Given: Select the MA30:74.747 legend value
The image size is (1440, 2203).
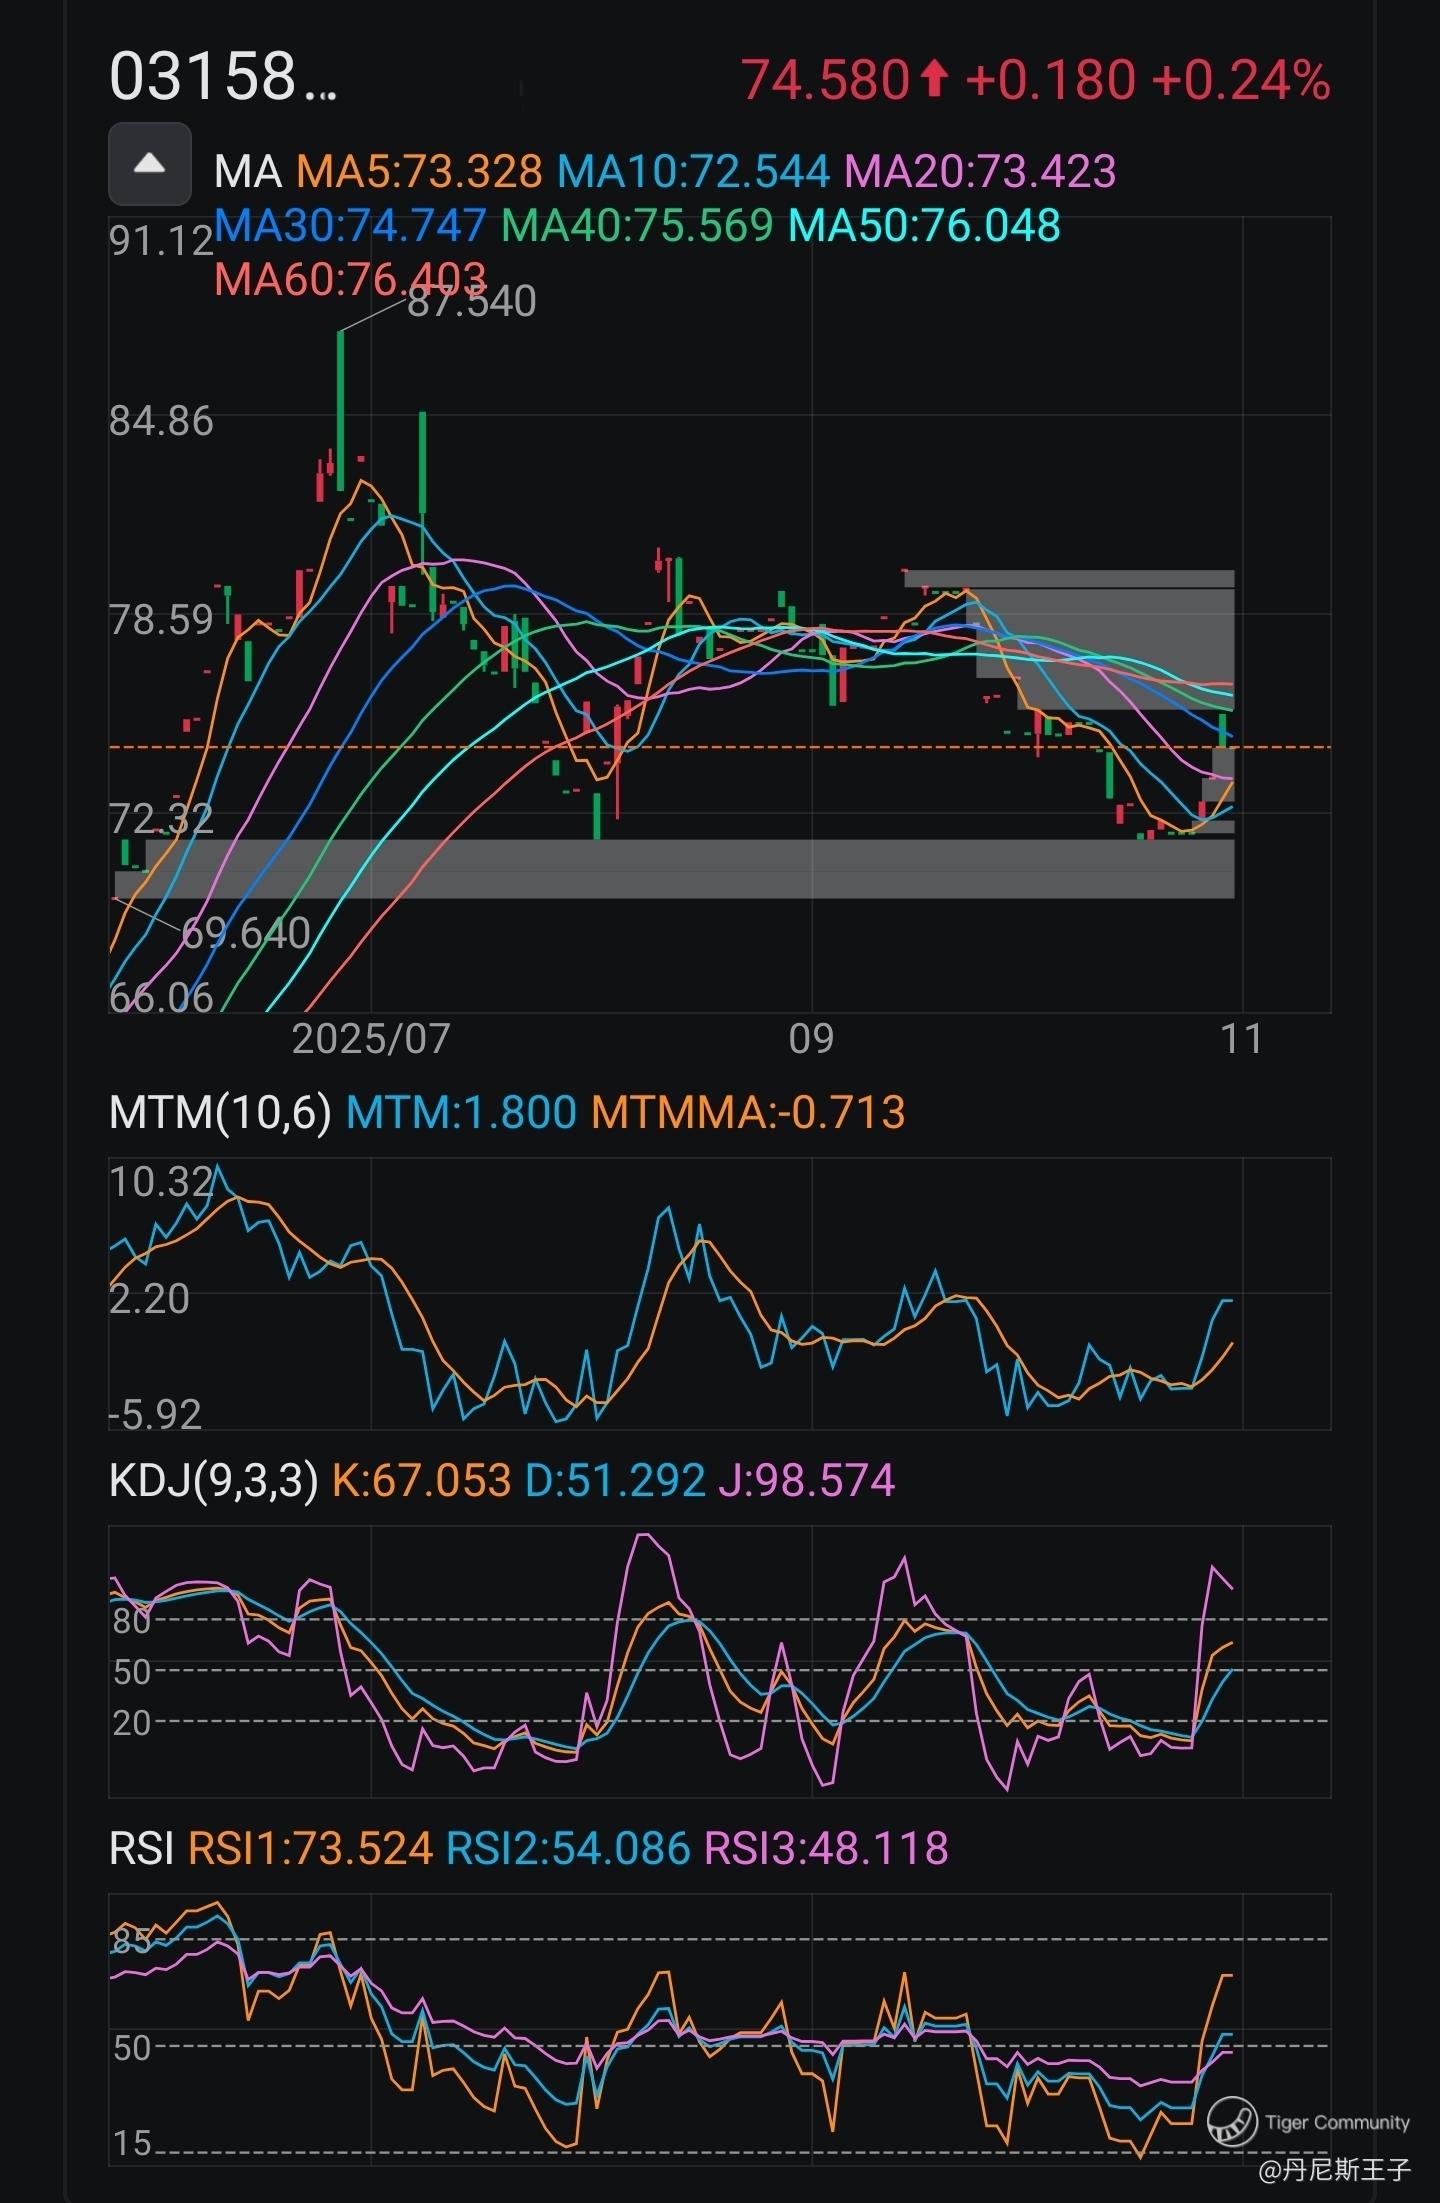Looking at the screenshot, I should (350, 226).
